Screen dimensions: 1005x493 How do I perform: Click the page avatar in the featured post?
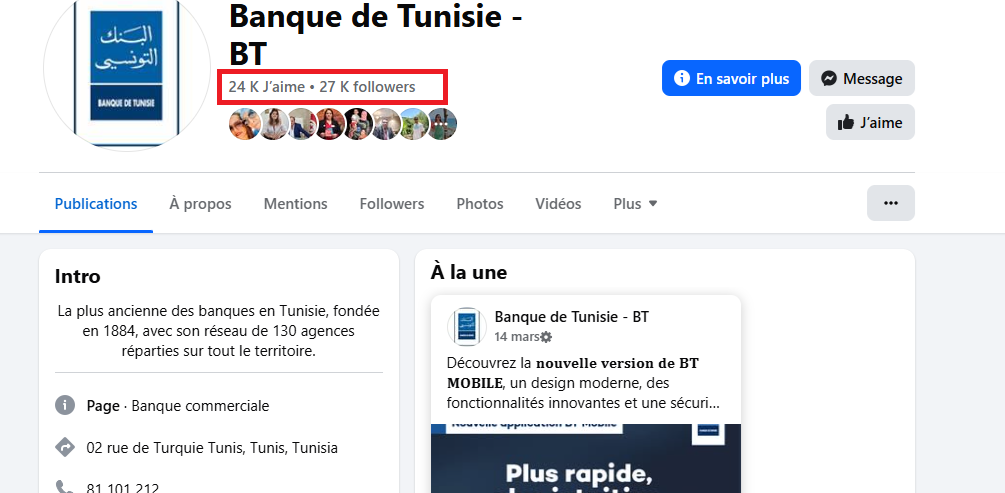(x=467, y=327)
